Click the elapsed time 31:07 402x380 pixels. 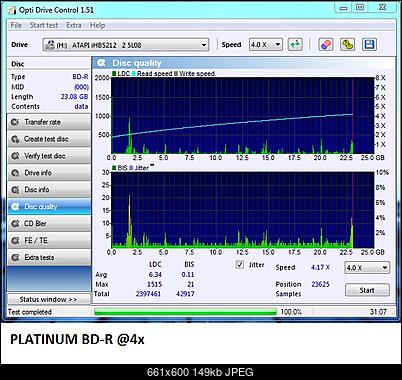(x=378, y=312)
